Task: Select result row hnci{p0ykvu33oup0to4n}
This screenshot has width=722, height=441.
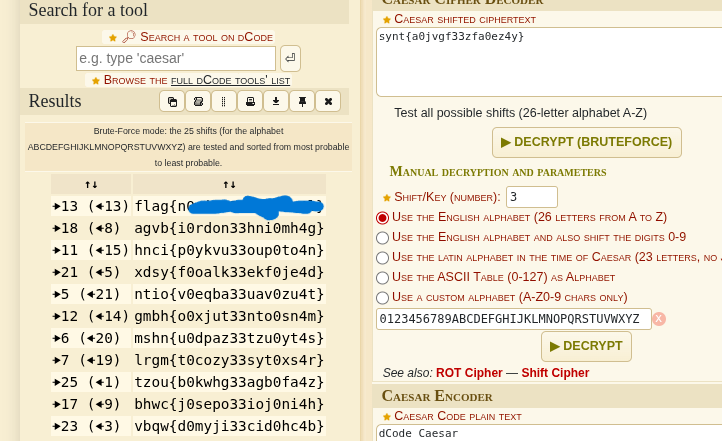Action: [229, 250]
